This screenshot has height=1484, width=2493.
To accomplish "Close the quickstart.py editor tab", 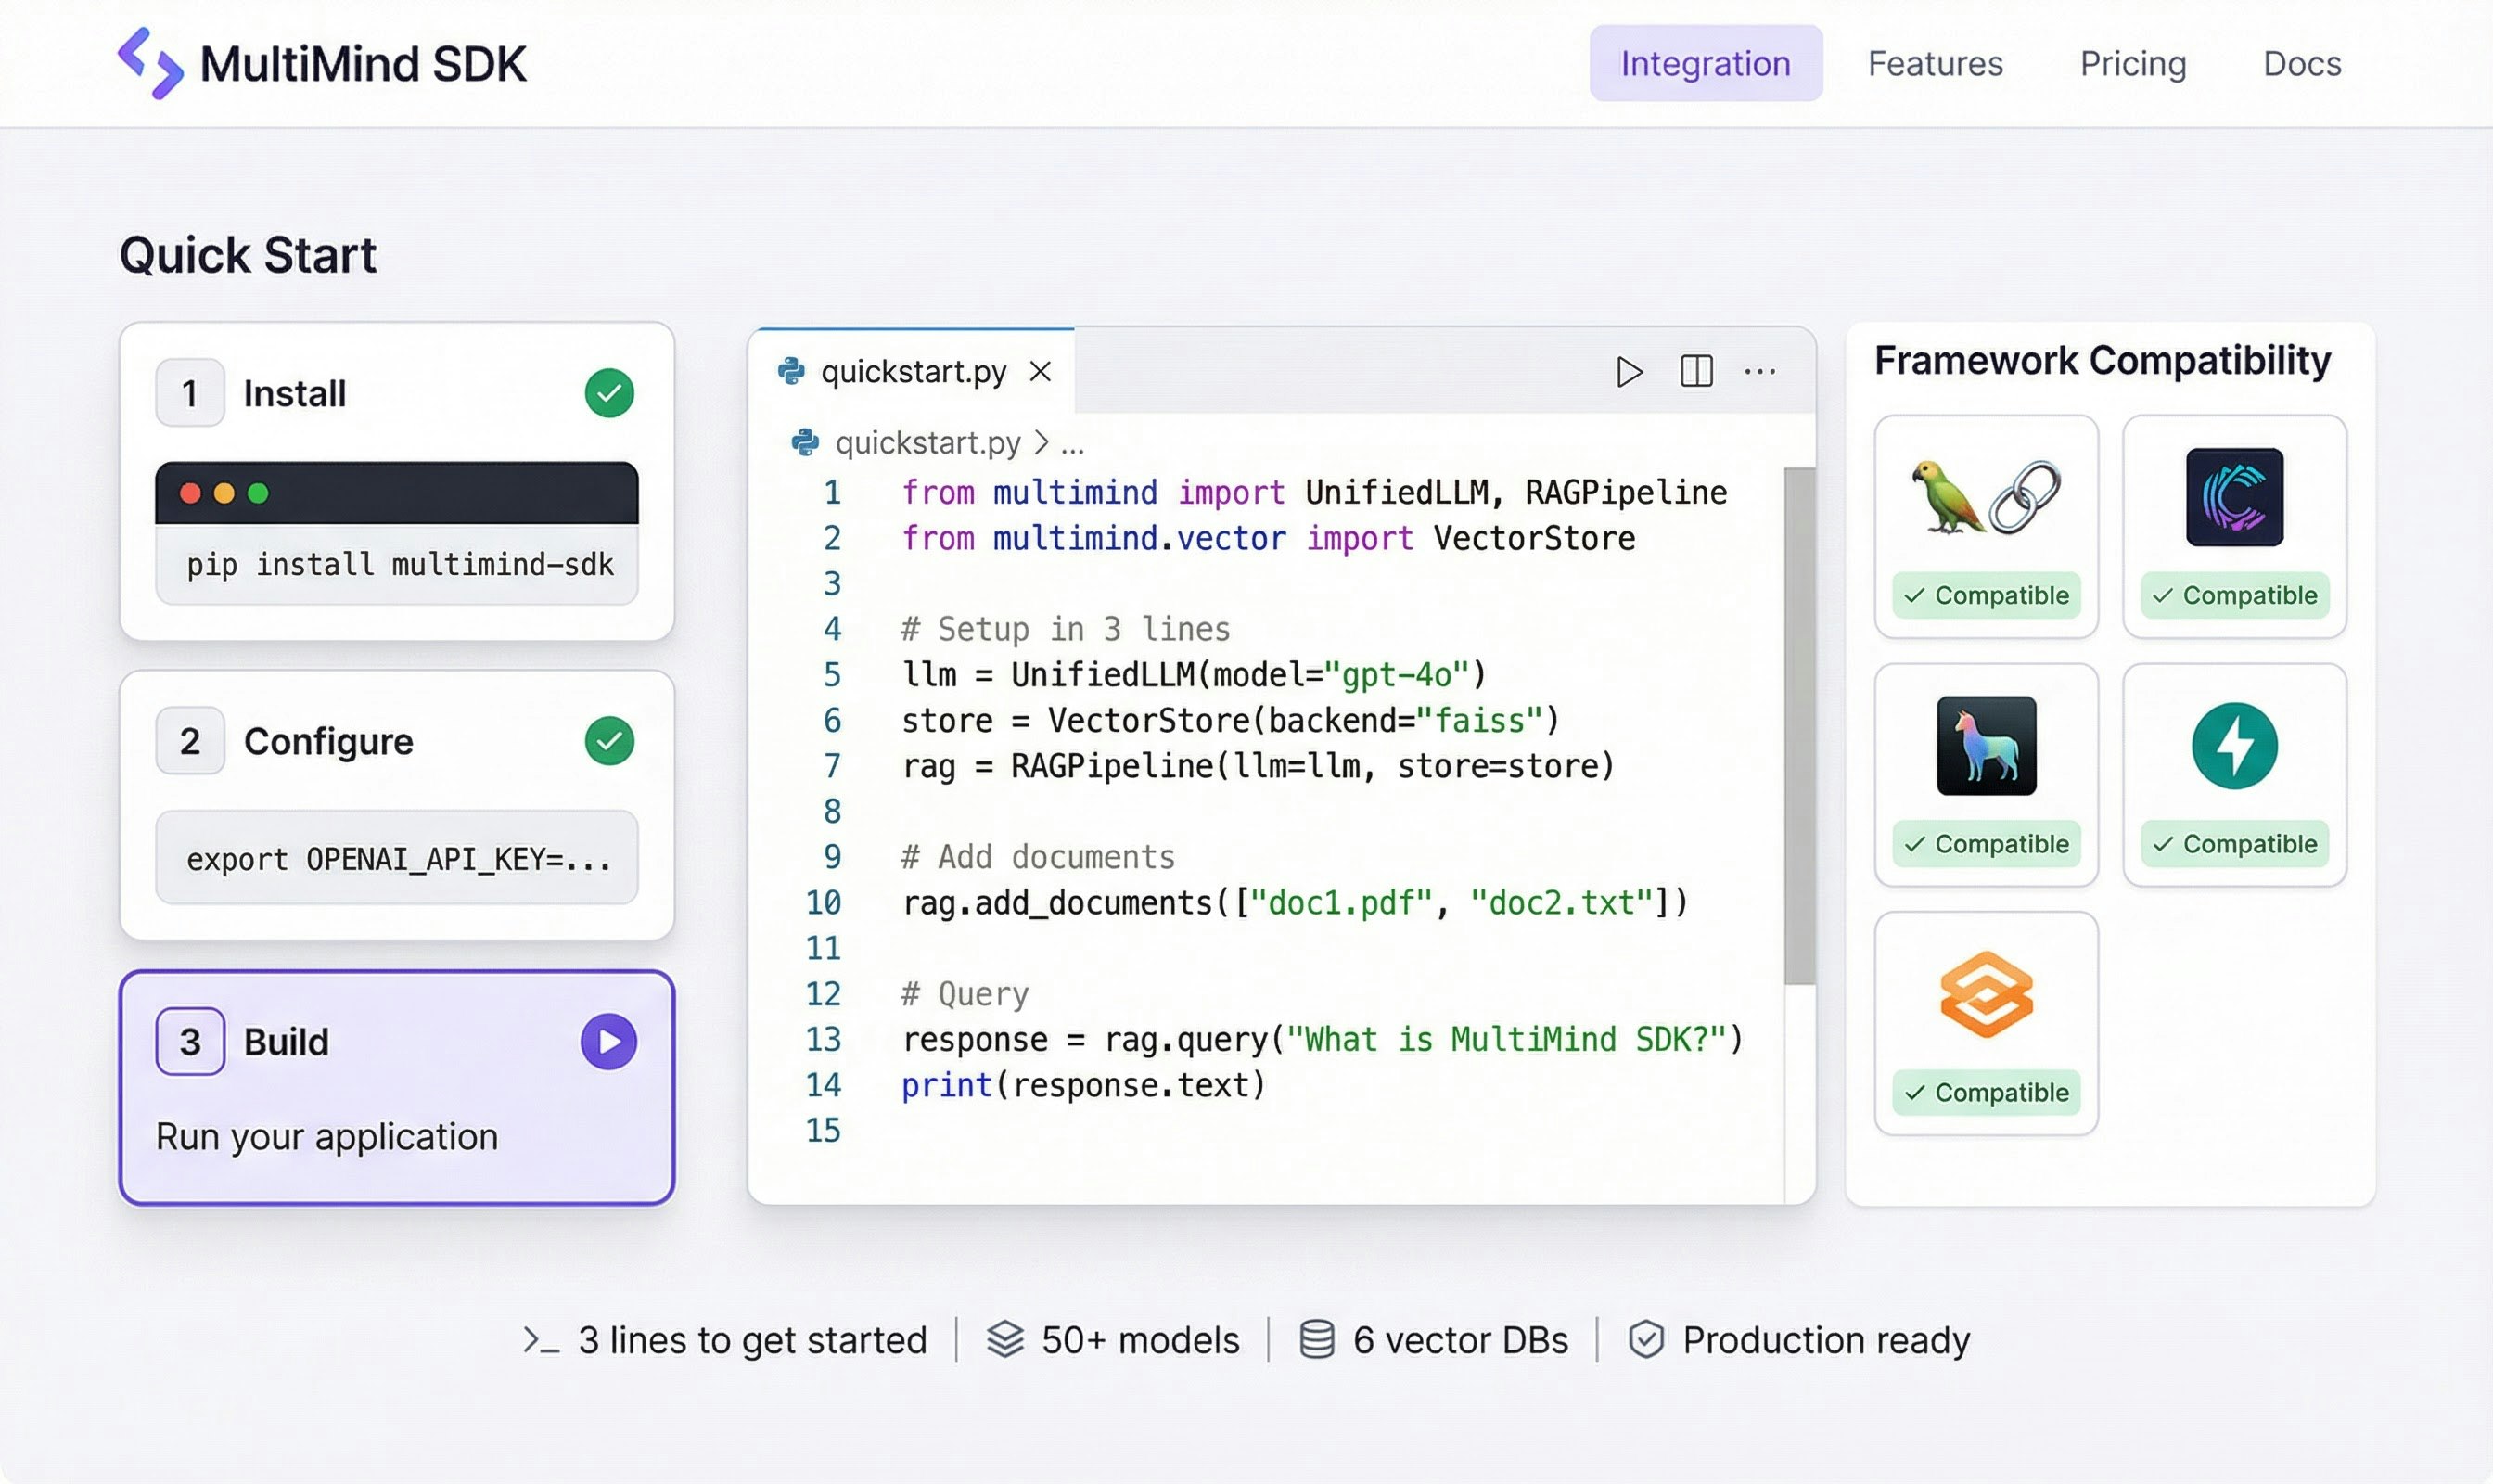I will pyautogui.click(x=1041, y=371).
